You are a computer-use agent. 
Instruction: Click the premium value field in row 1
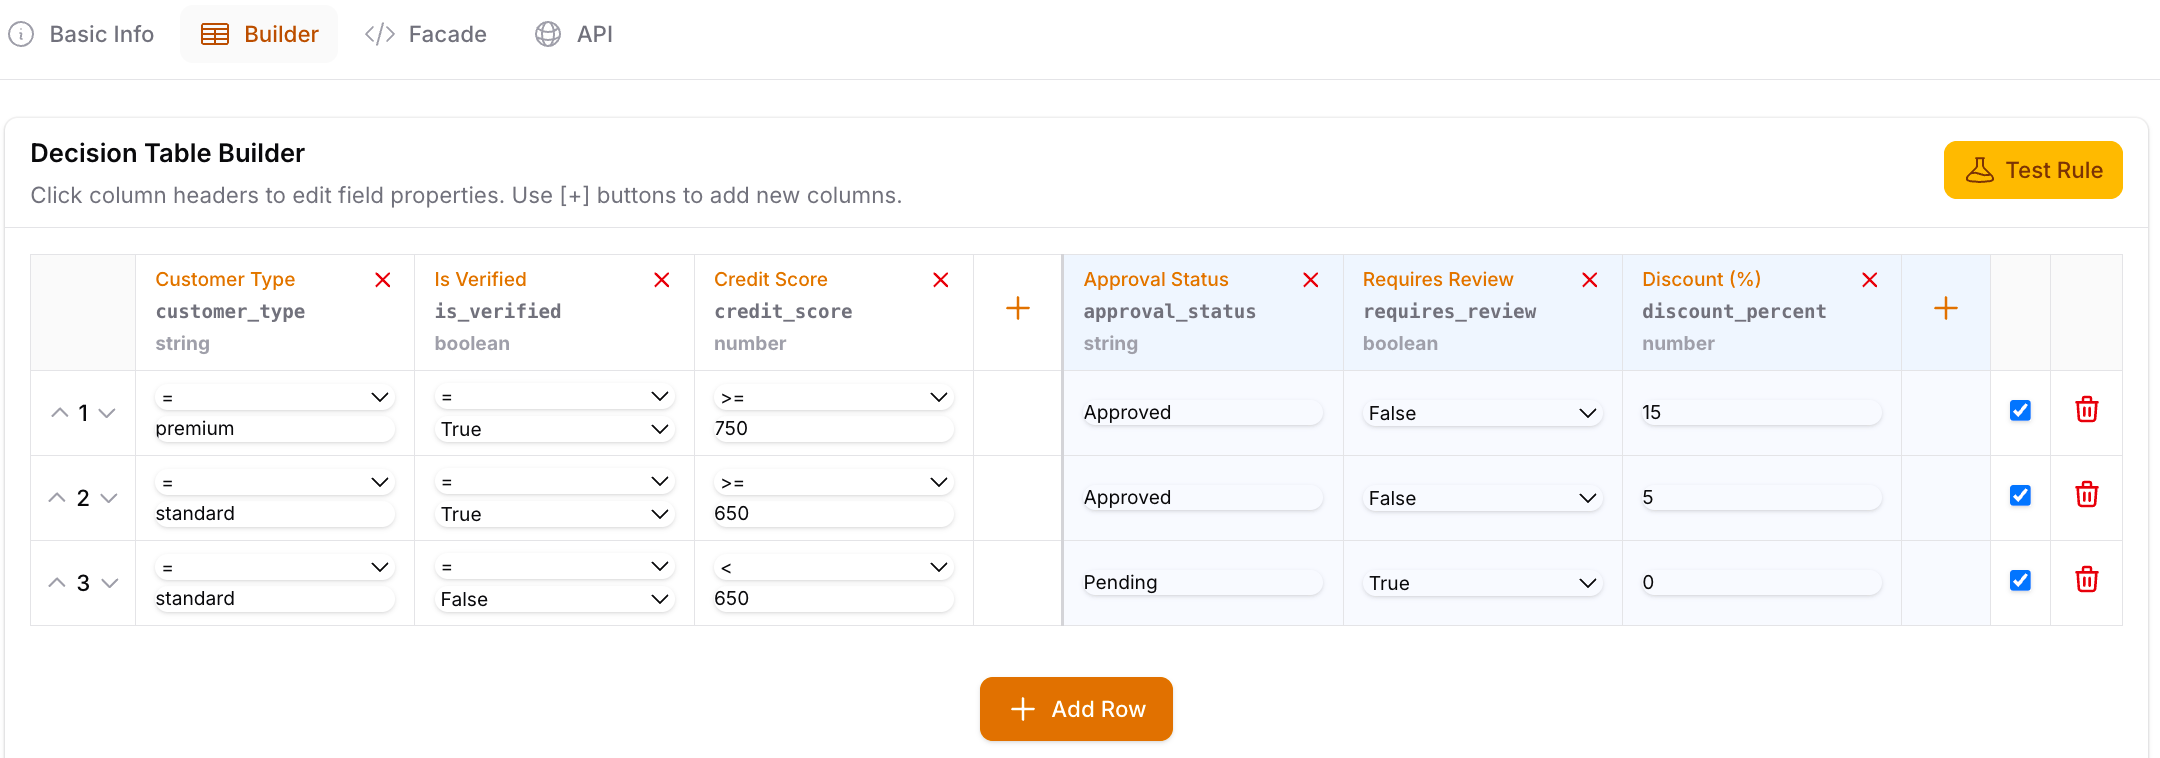(275, 429)
